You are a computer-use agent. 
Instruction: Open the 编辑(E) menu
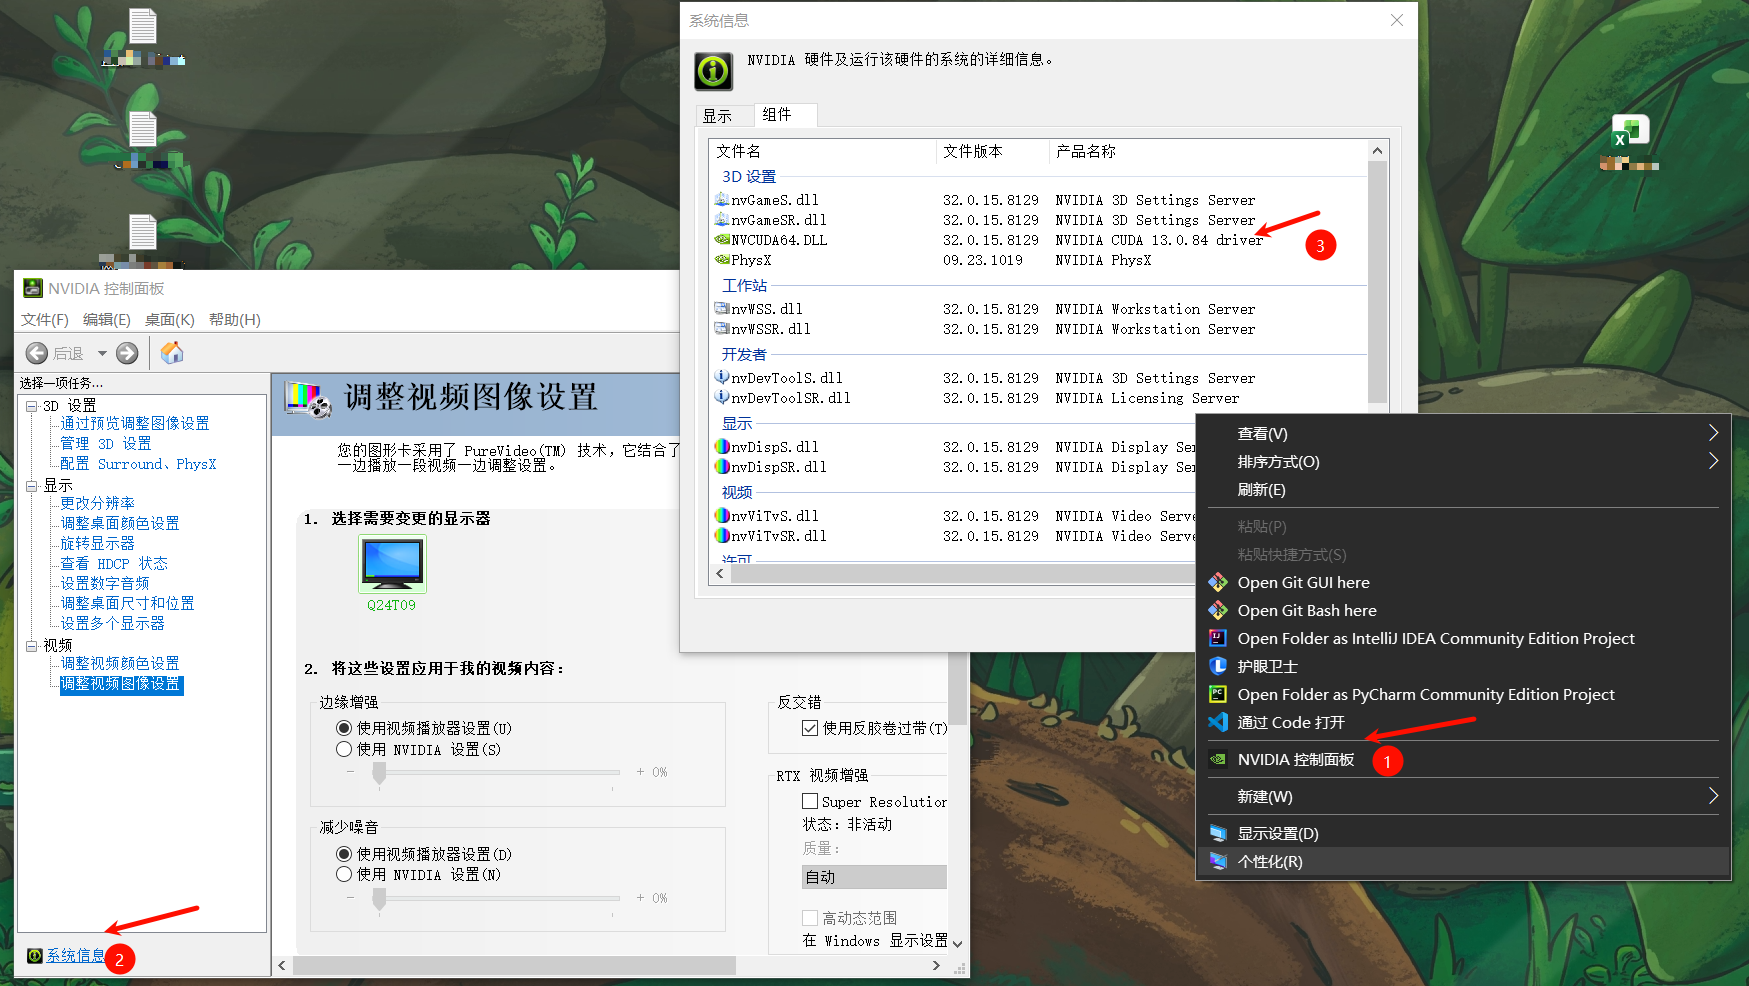(x=107, y=320)
